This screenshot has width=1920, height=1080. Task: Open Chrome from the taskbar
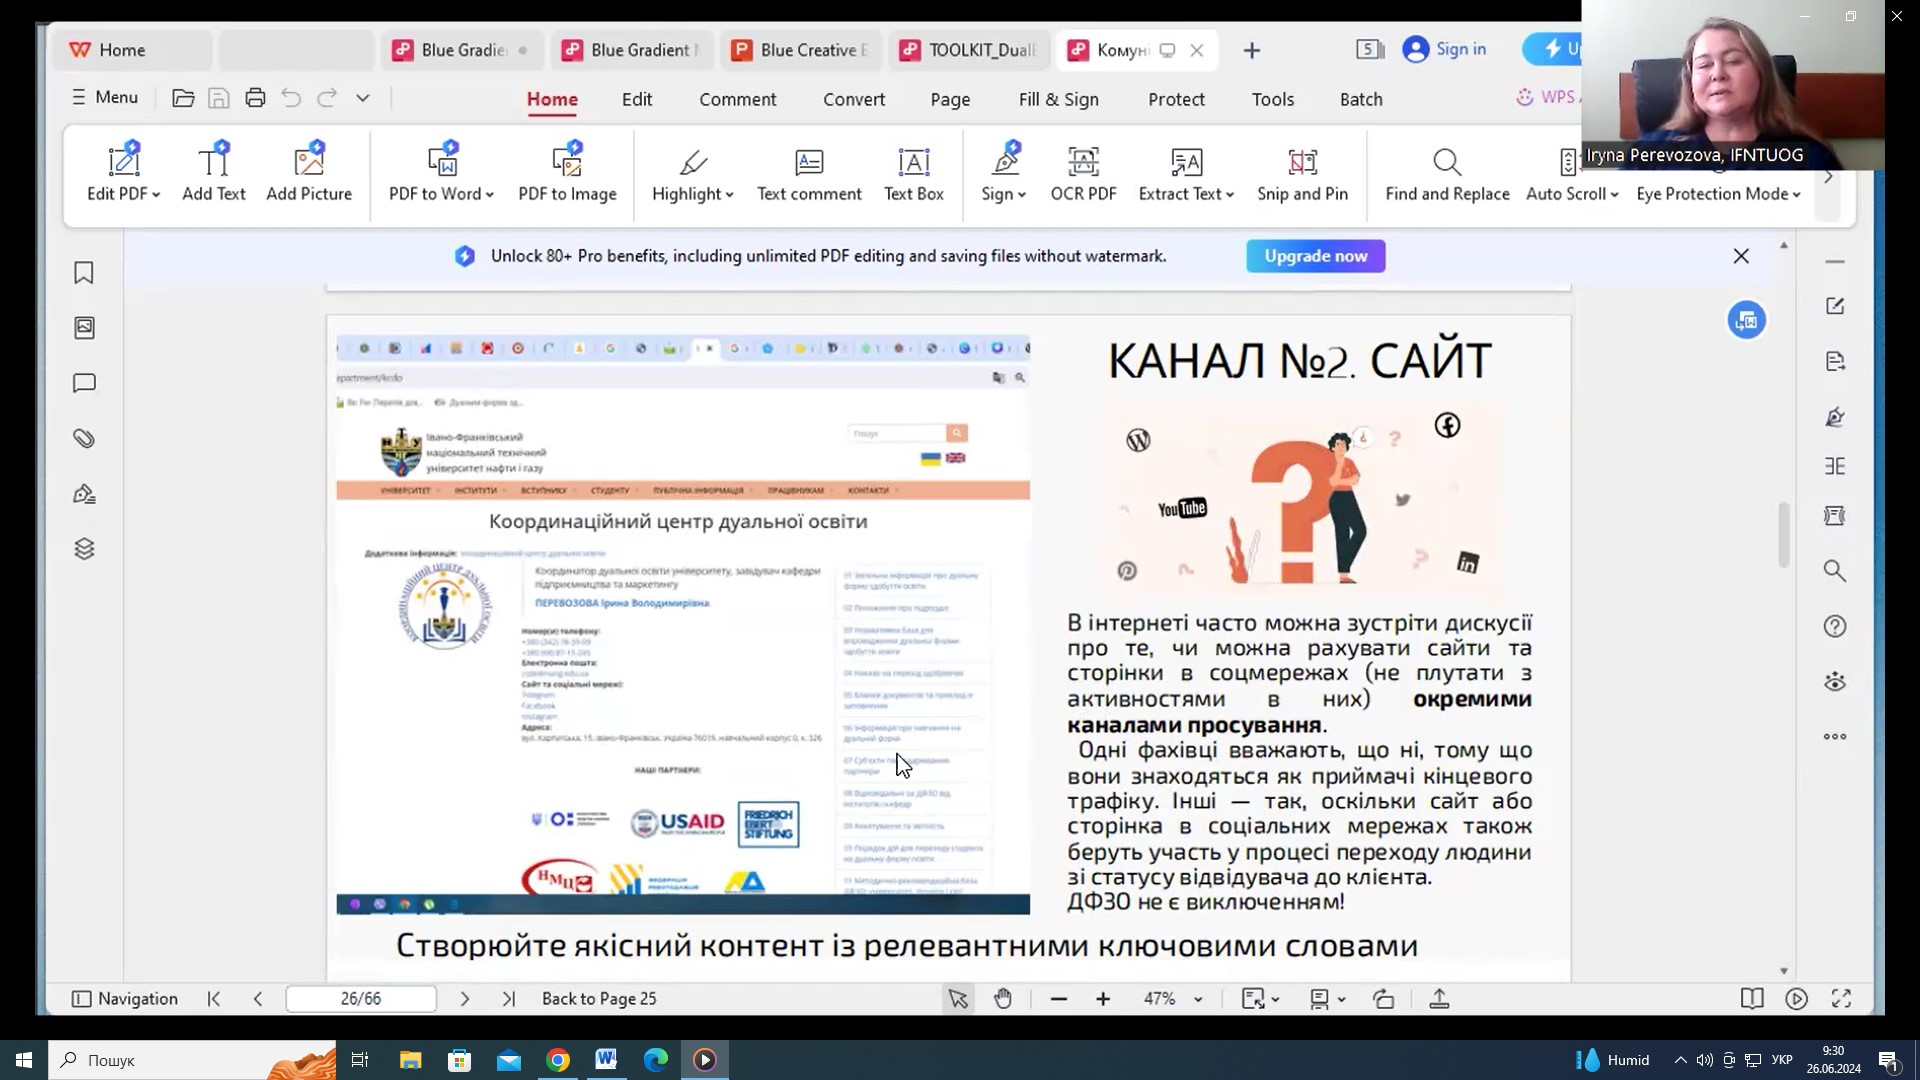[x=558, y=1060]
